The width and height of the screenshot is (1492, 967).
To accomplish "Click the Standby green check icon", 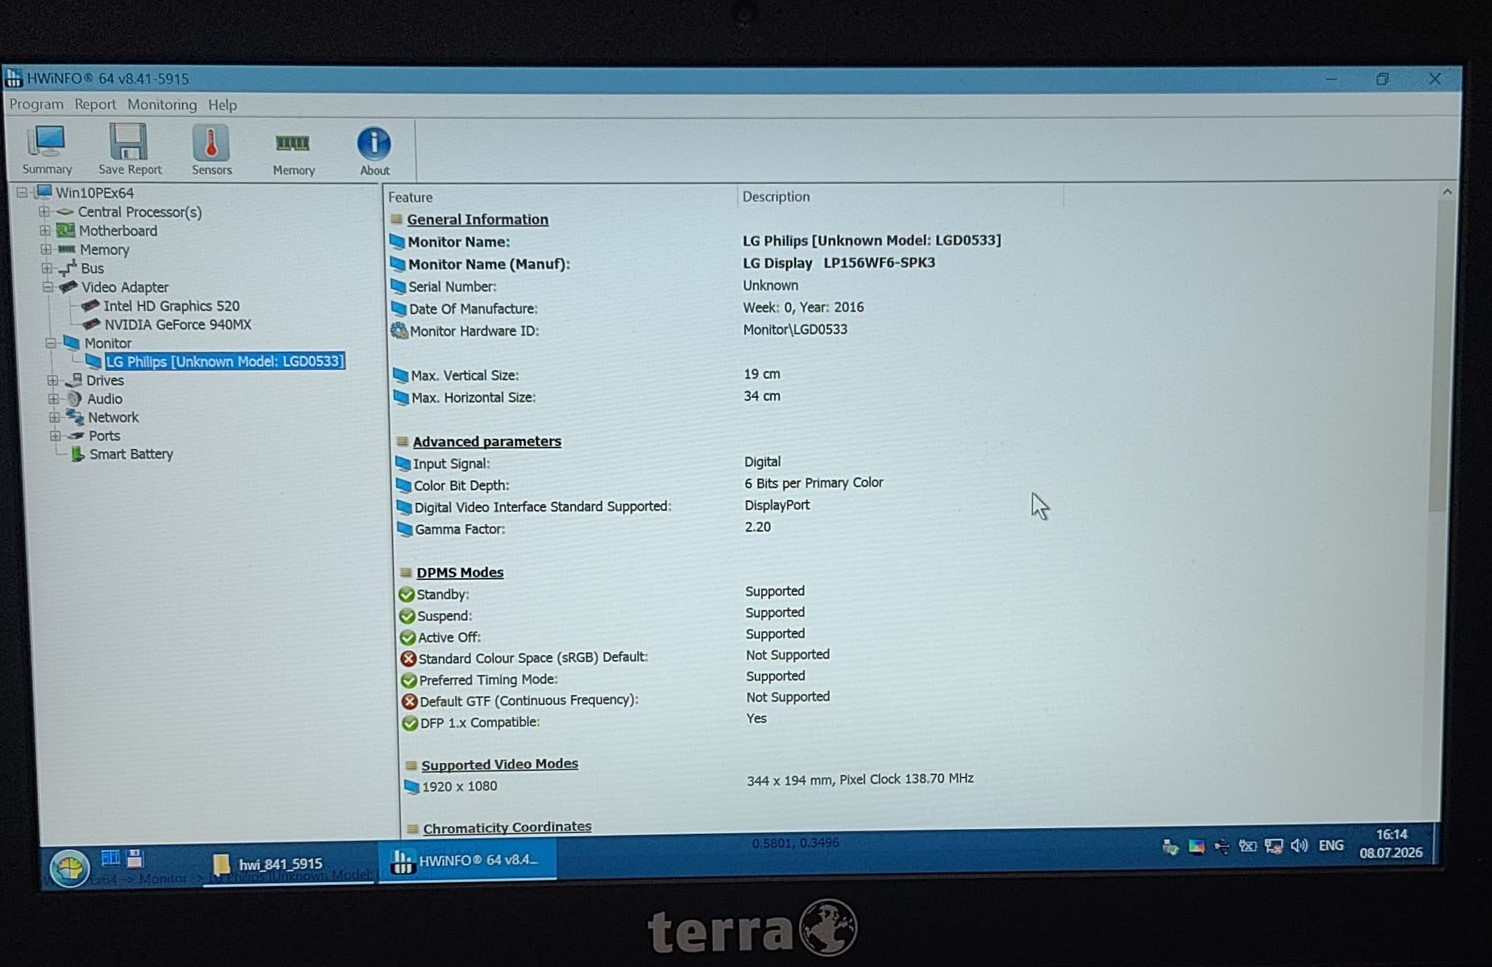I will point(407,594).
